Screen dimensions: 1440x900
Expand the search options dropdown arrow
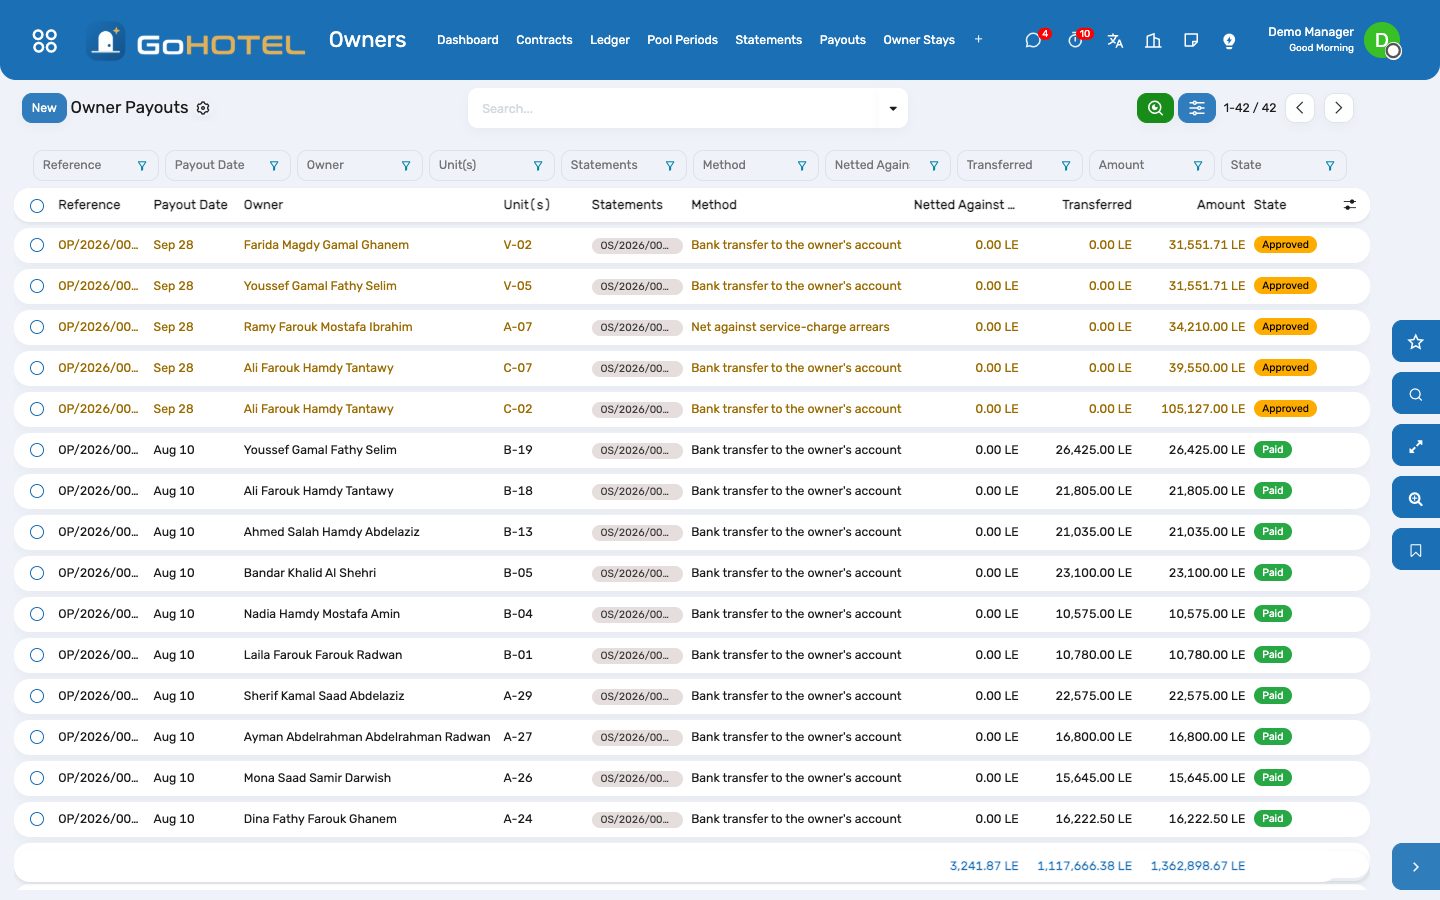(x=893, y=108)
